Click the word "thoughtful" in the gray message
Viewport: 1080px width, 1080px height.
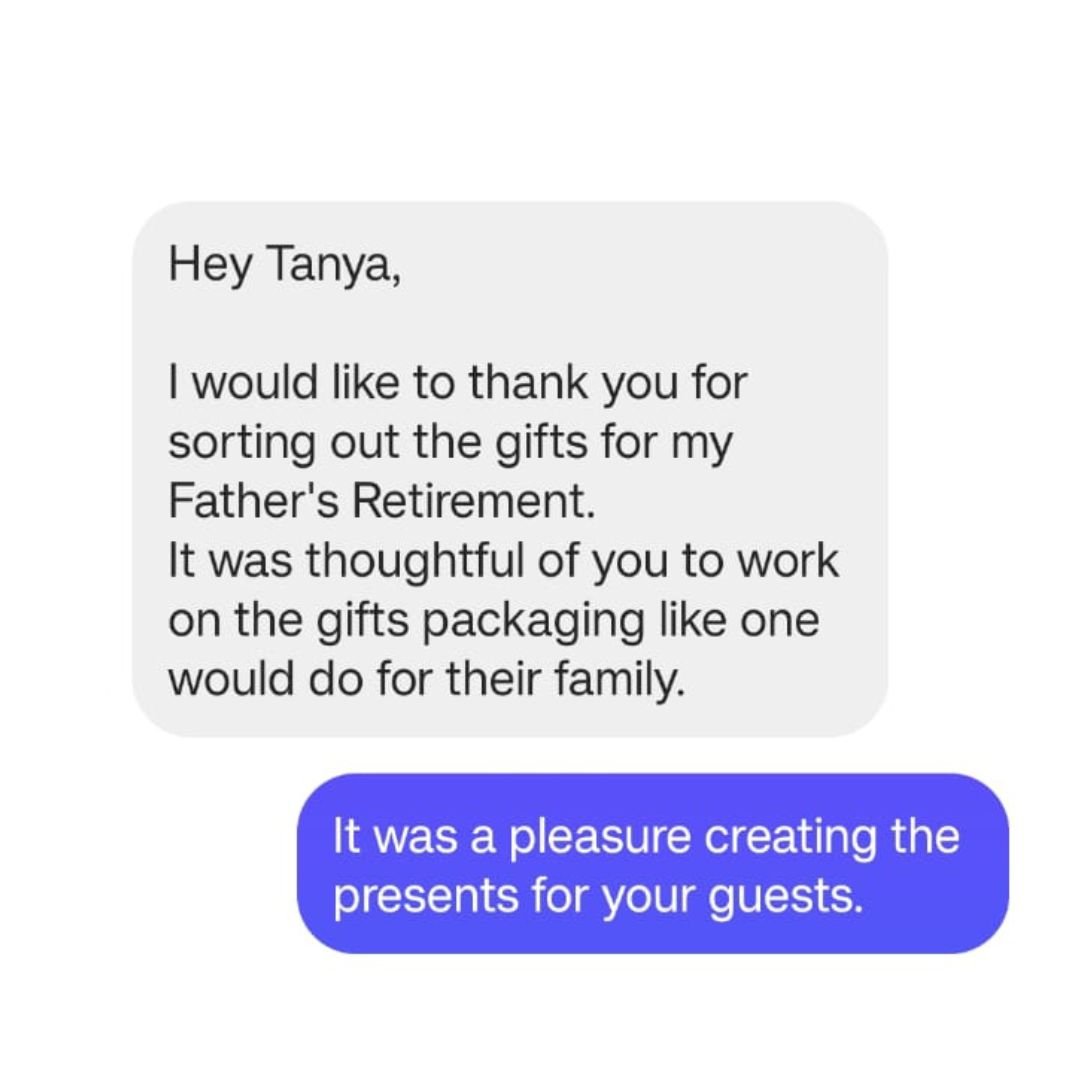422,561
